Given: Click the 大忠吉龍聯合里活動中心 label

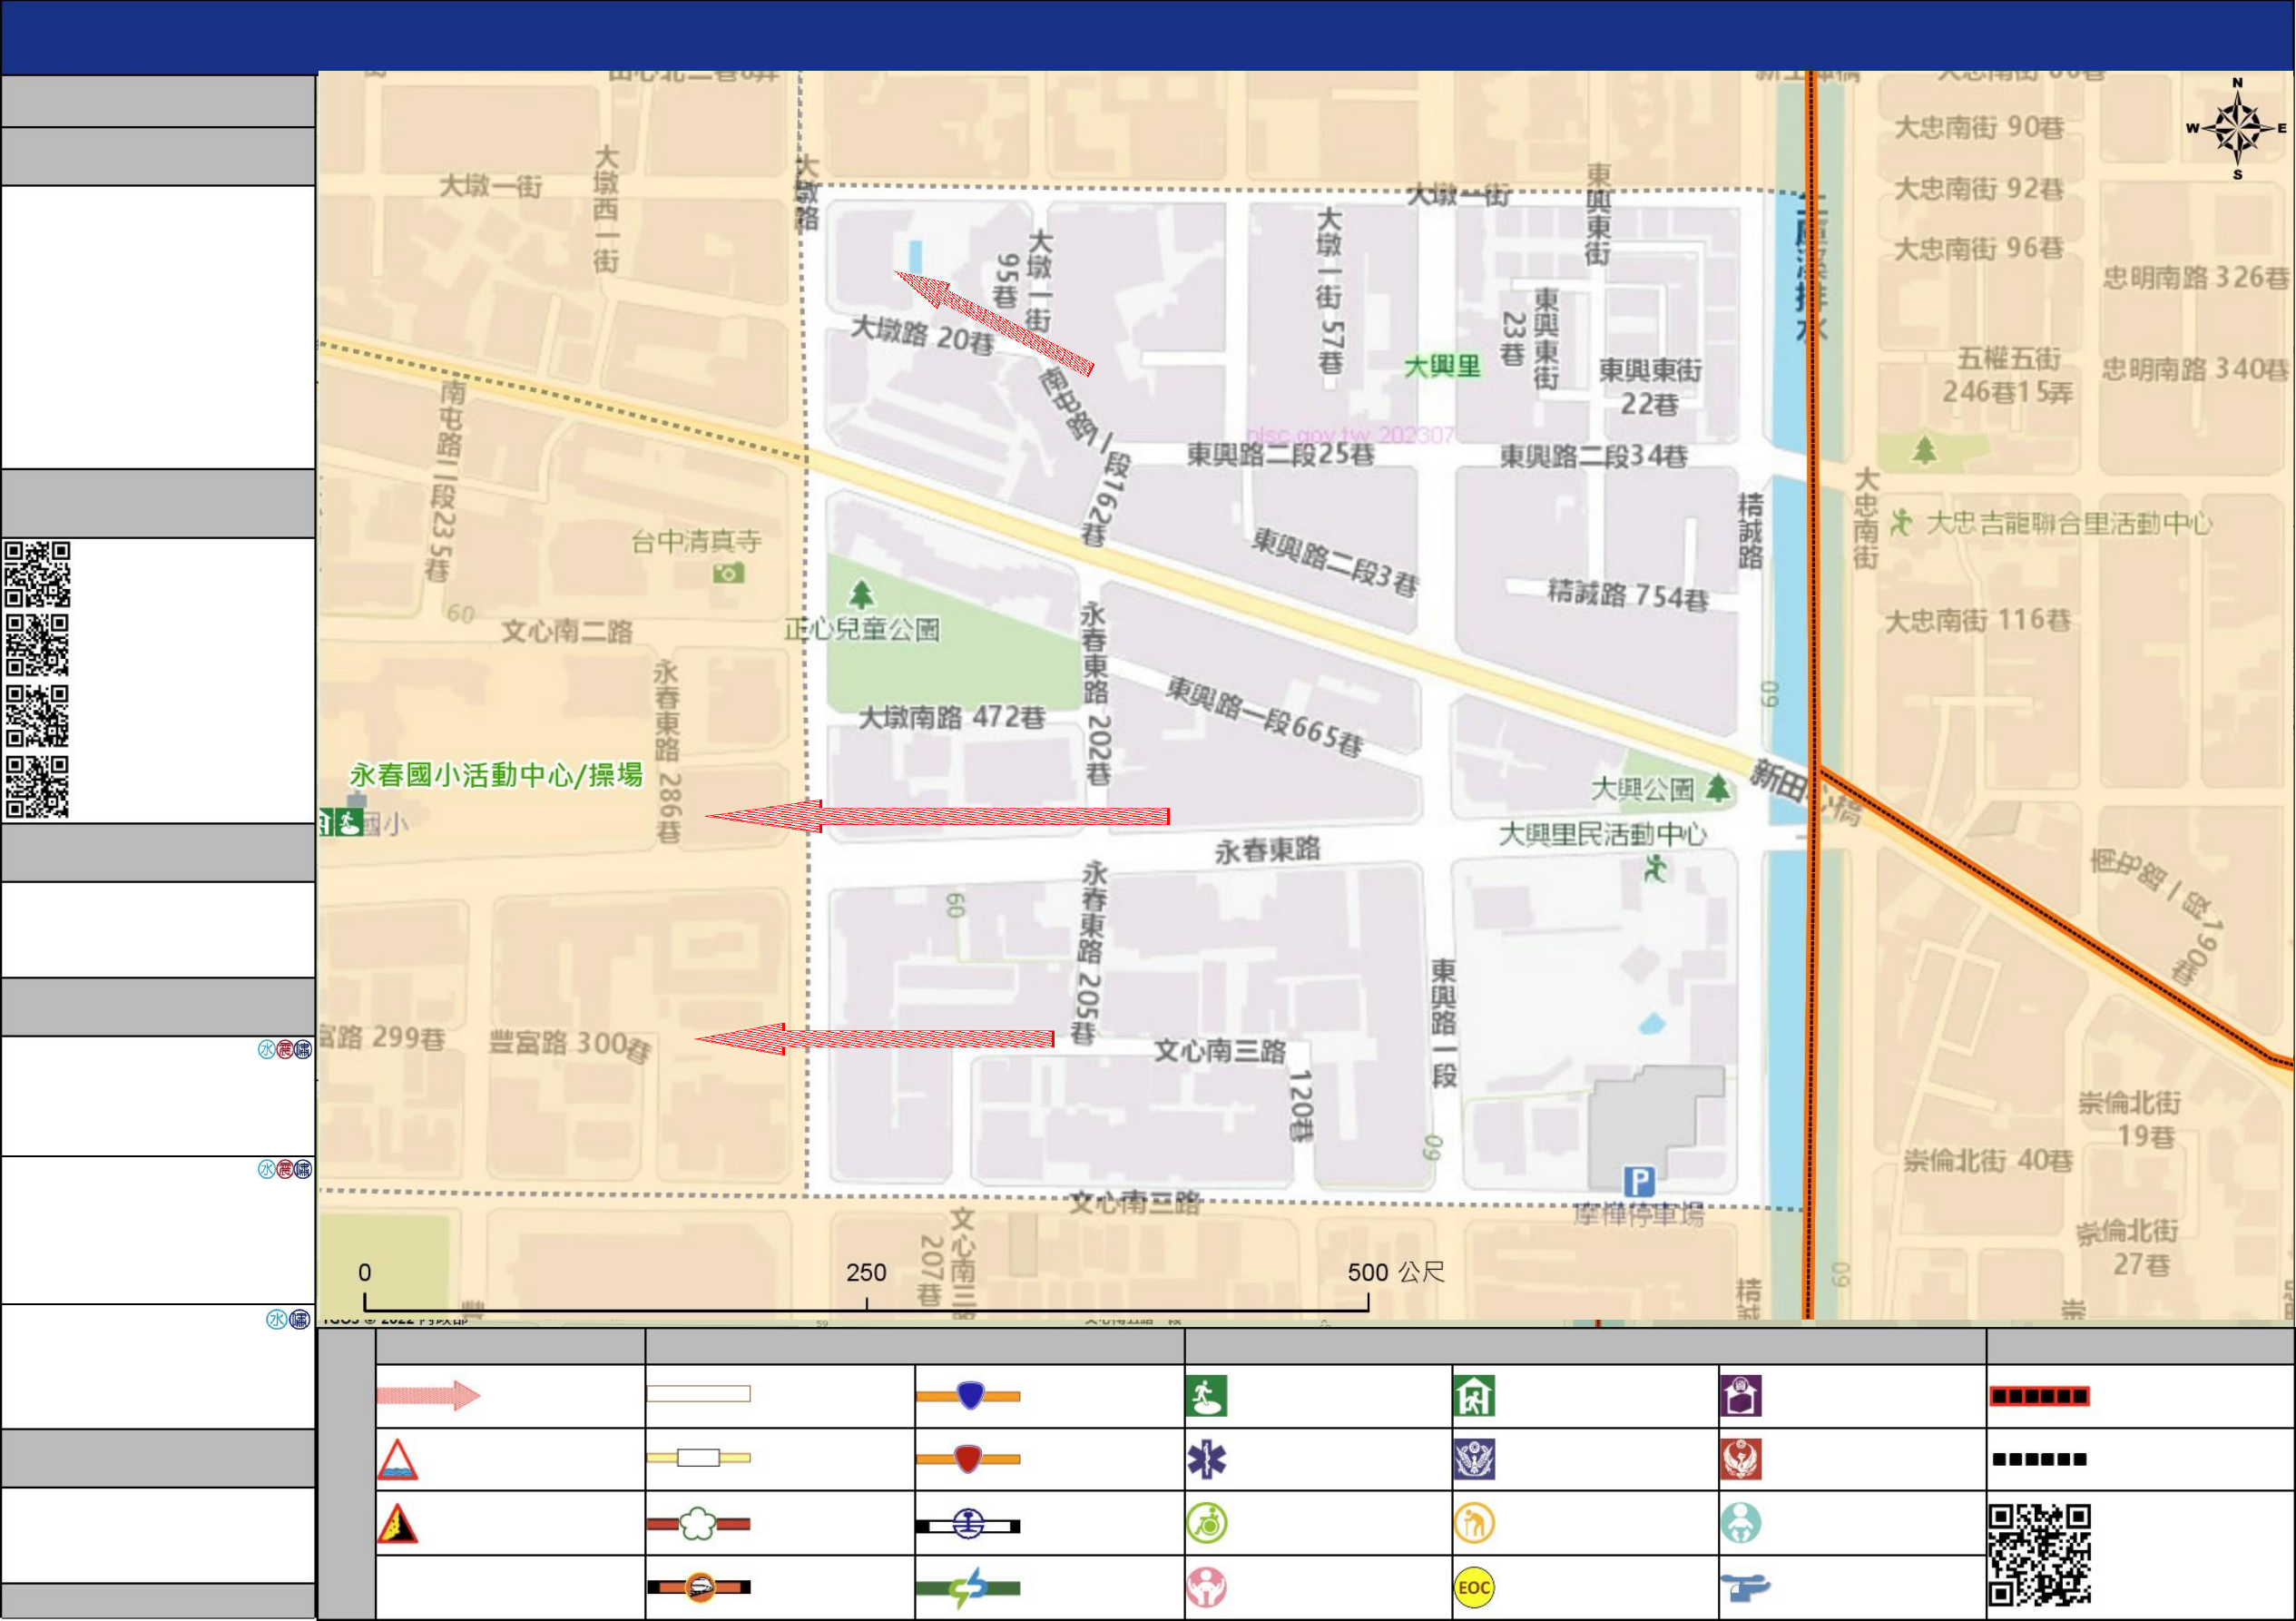Looking at the screenshot, I should click(x=2069, y=524).
